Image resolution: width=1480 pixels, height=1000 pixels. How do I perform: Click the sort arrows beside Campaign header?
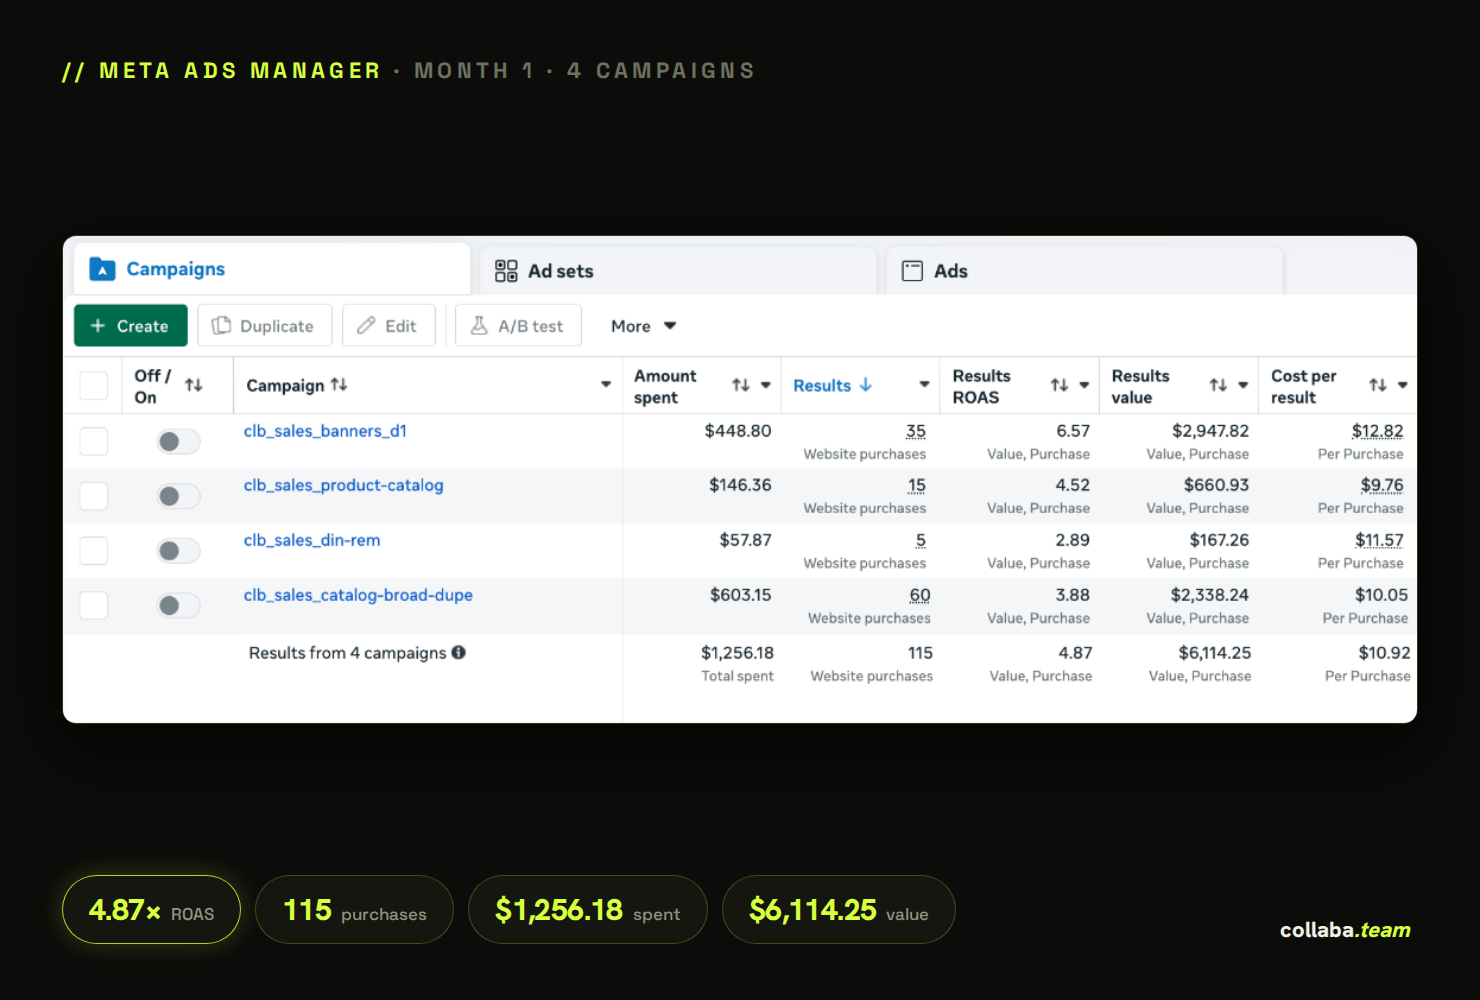(x=339, y=384)
